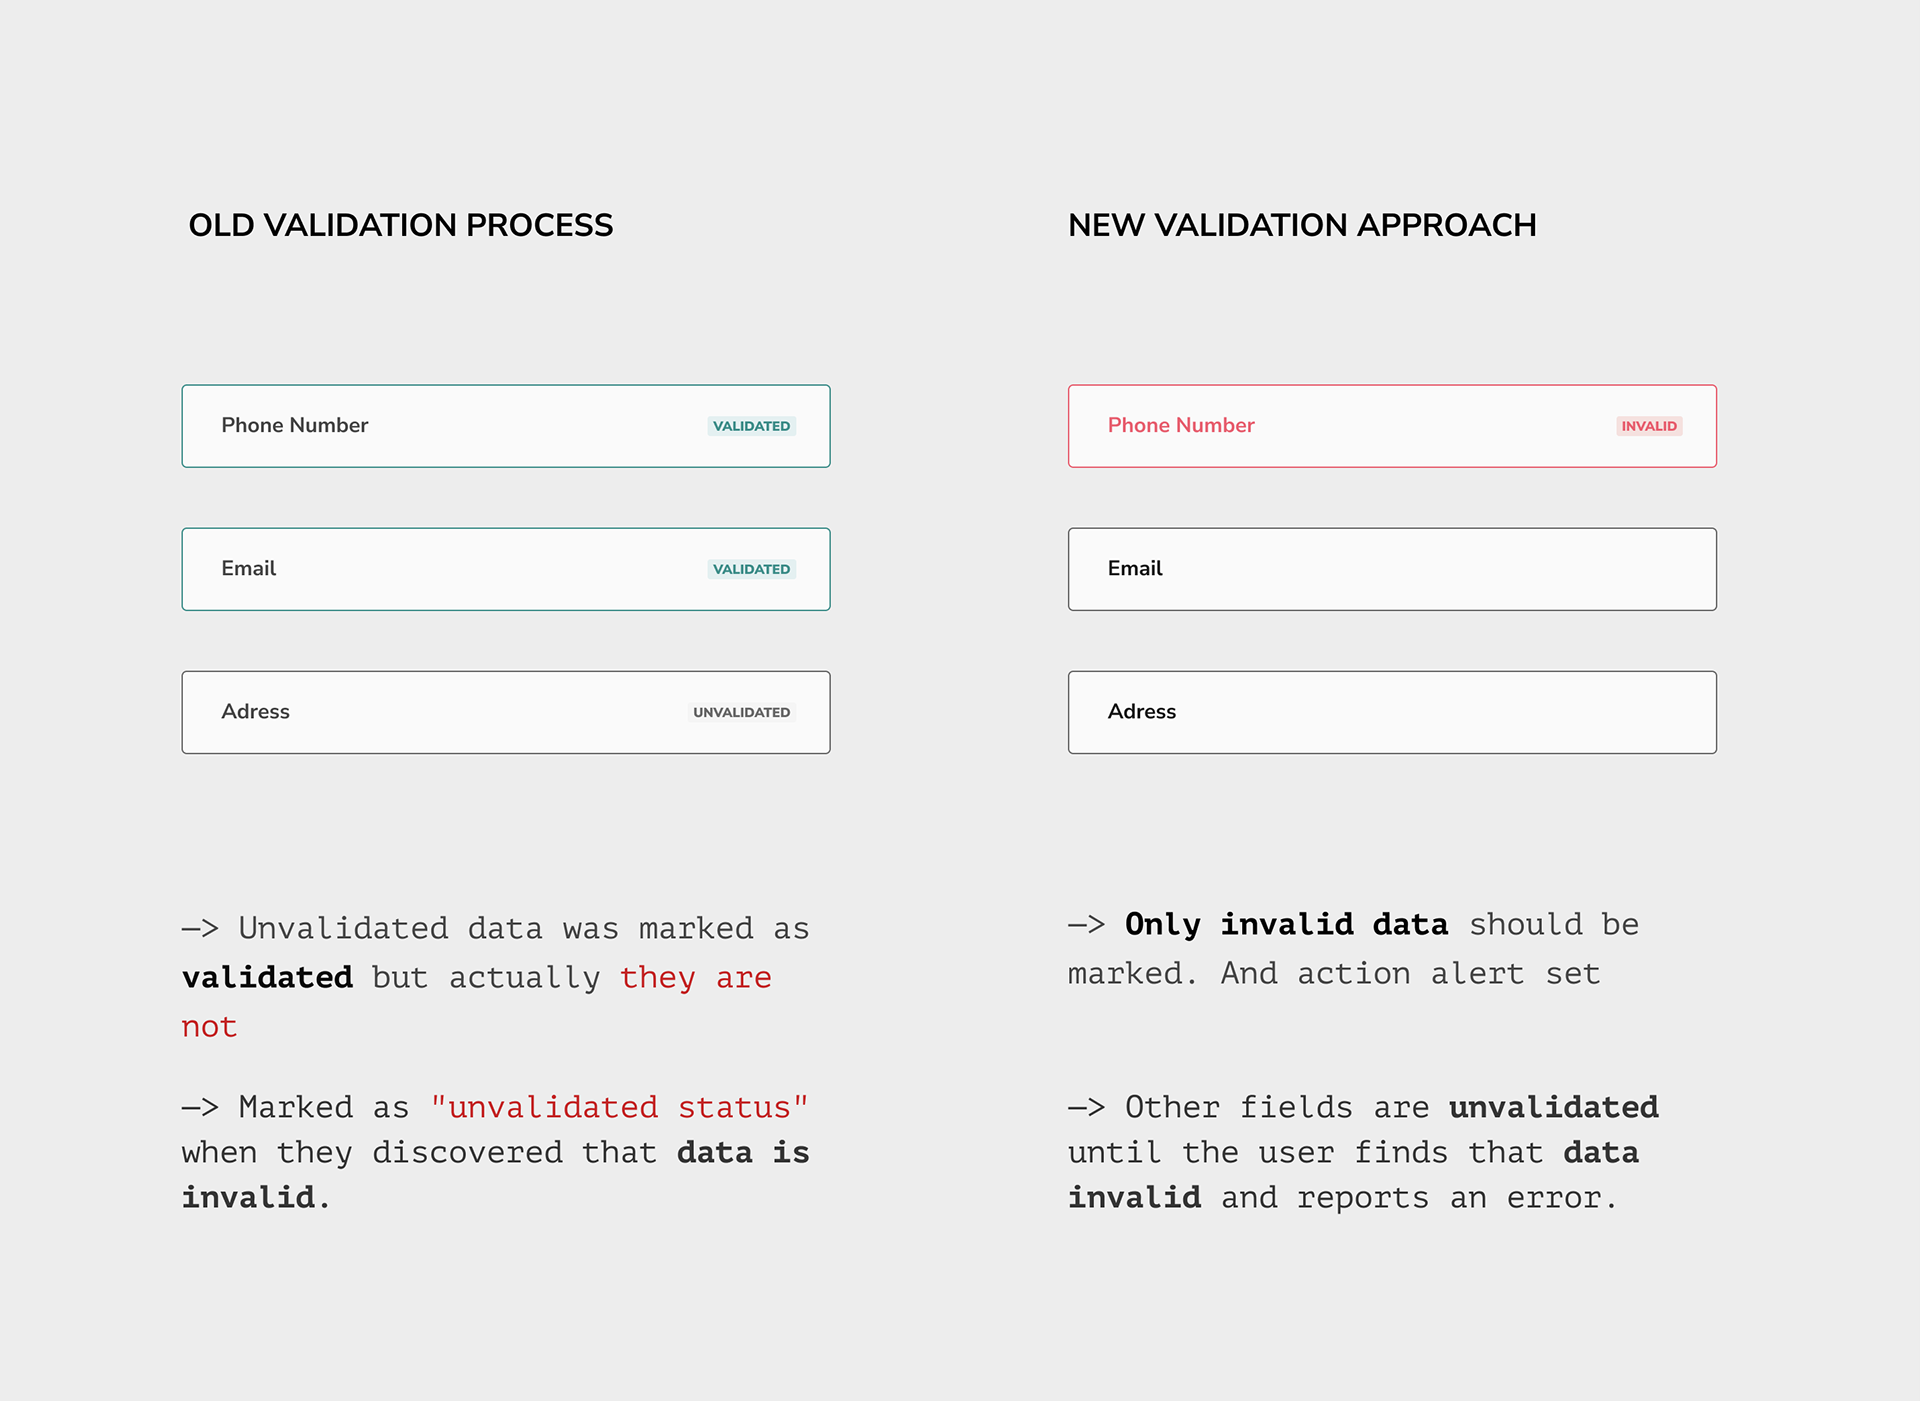Click the red "unvalidated status" quoted text
This screenshot has height=1401, width=1920.
[x=619, y=1107]
